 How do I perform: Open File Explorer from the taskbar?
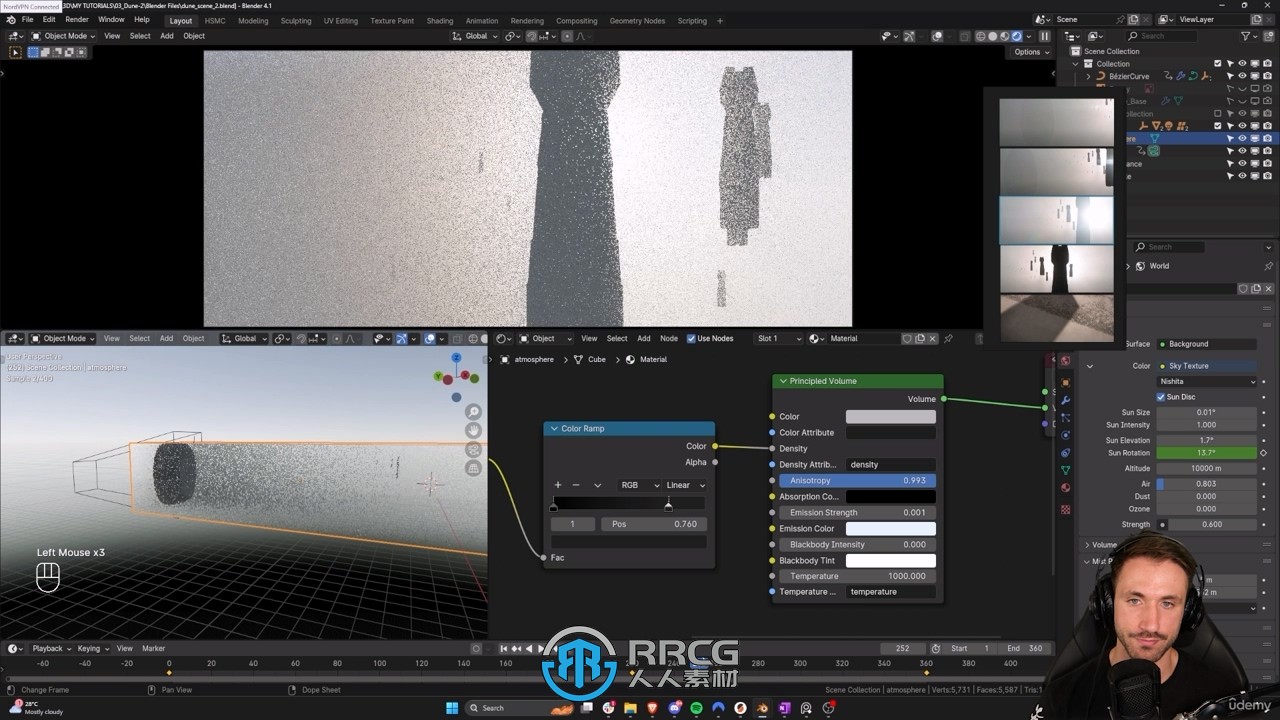631,708
